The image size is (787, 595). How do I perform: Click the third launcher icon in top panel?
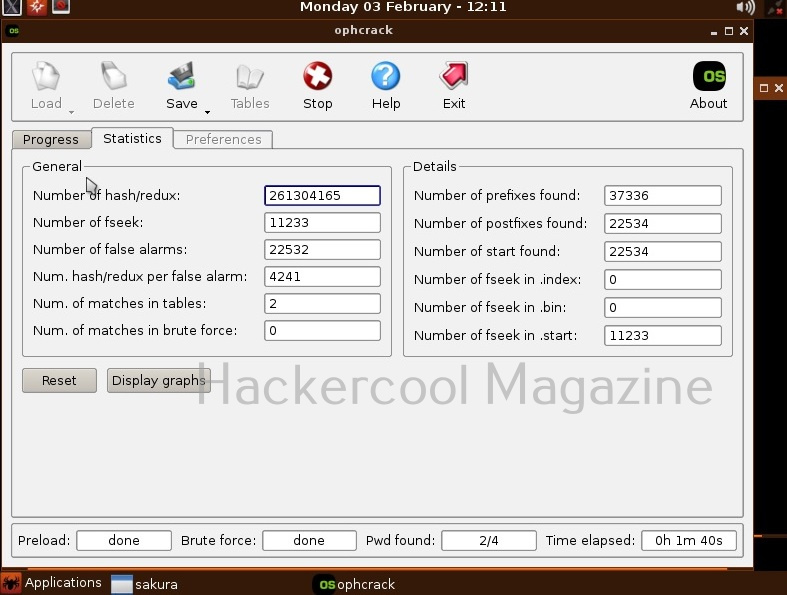pos(61,7)
